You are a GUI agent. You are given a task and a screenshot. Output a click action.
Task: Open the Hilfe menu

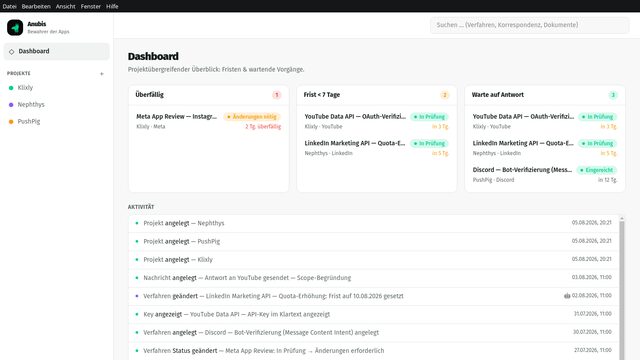click(112, 6)
